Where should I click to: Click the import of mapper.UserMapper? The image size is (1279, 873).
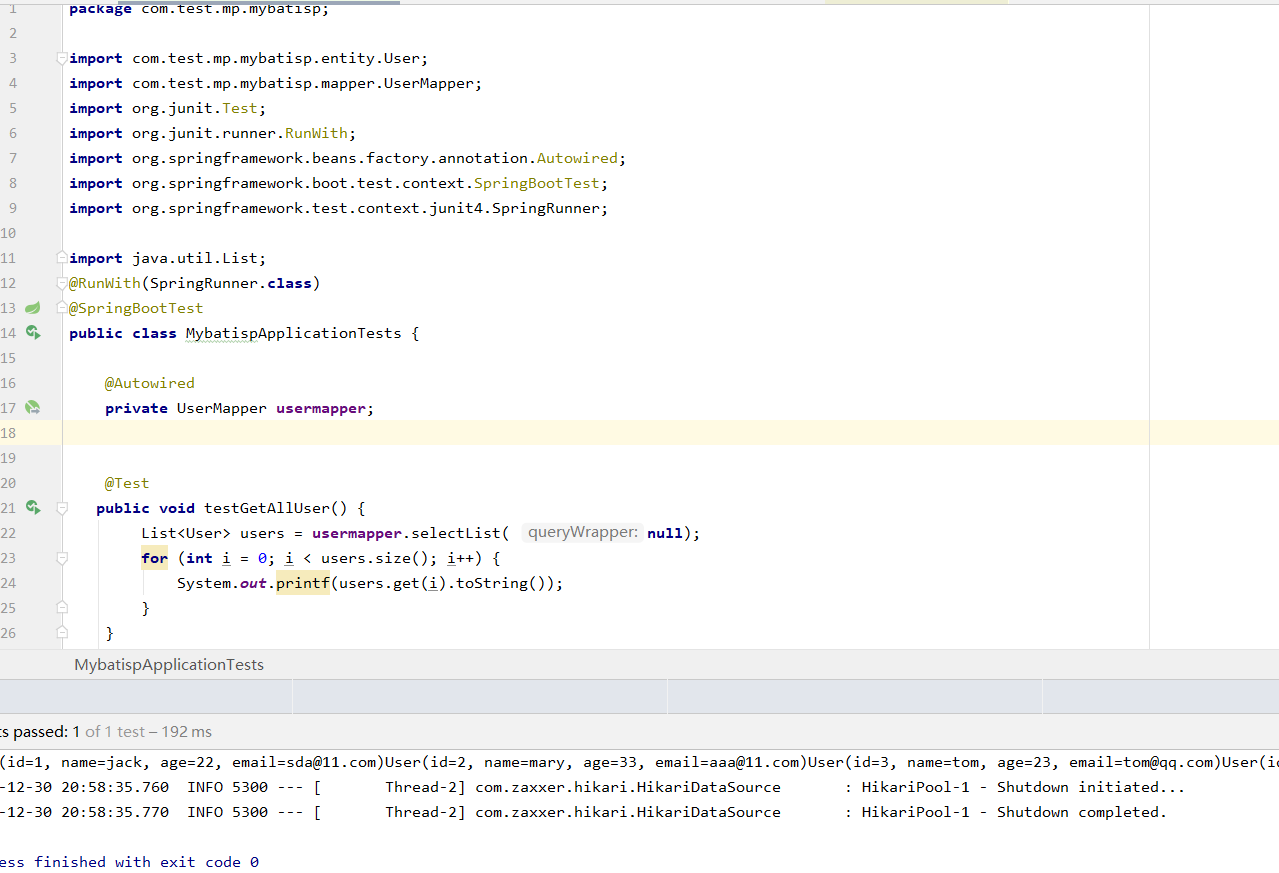tap(276, 83)
